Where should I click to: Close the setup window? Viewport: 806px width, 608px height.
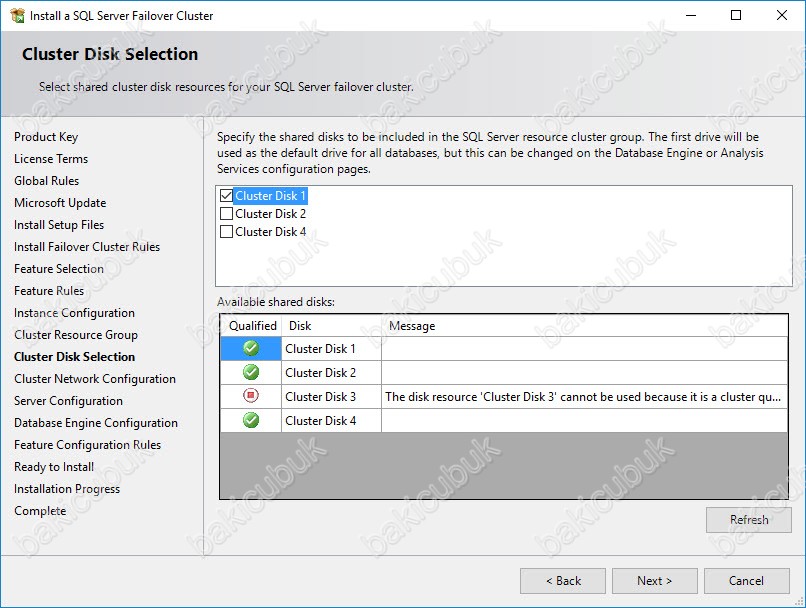point(782,15)
